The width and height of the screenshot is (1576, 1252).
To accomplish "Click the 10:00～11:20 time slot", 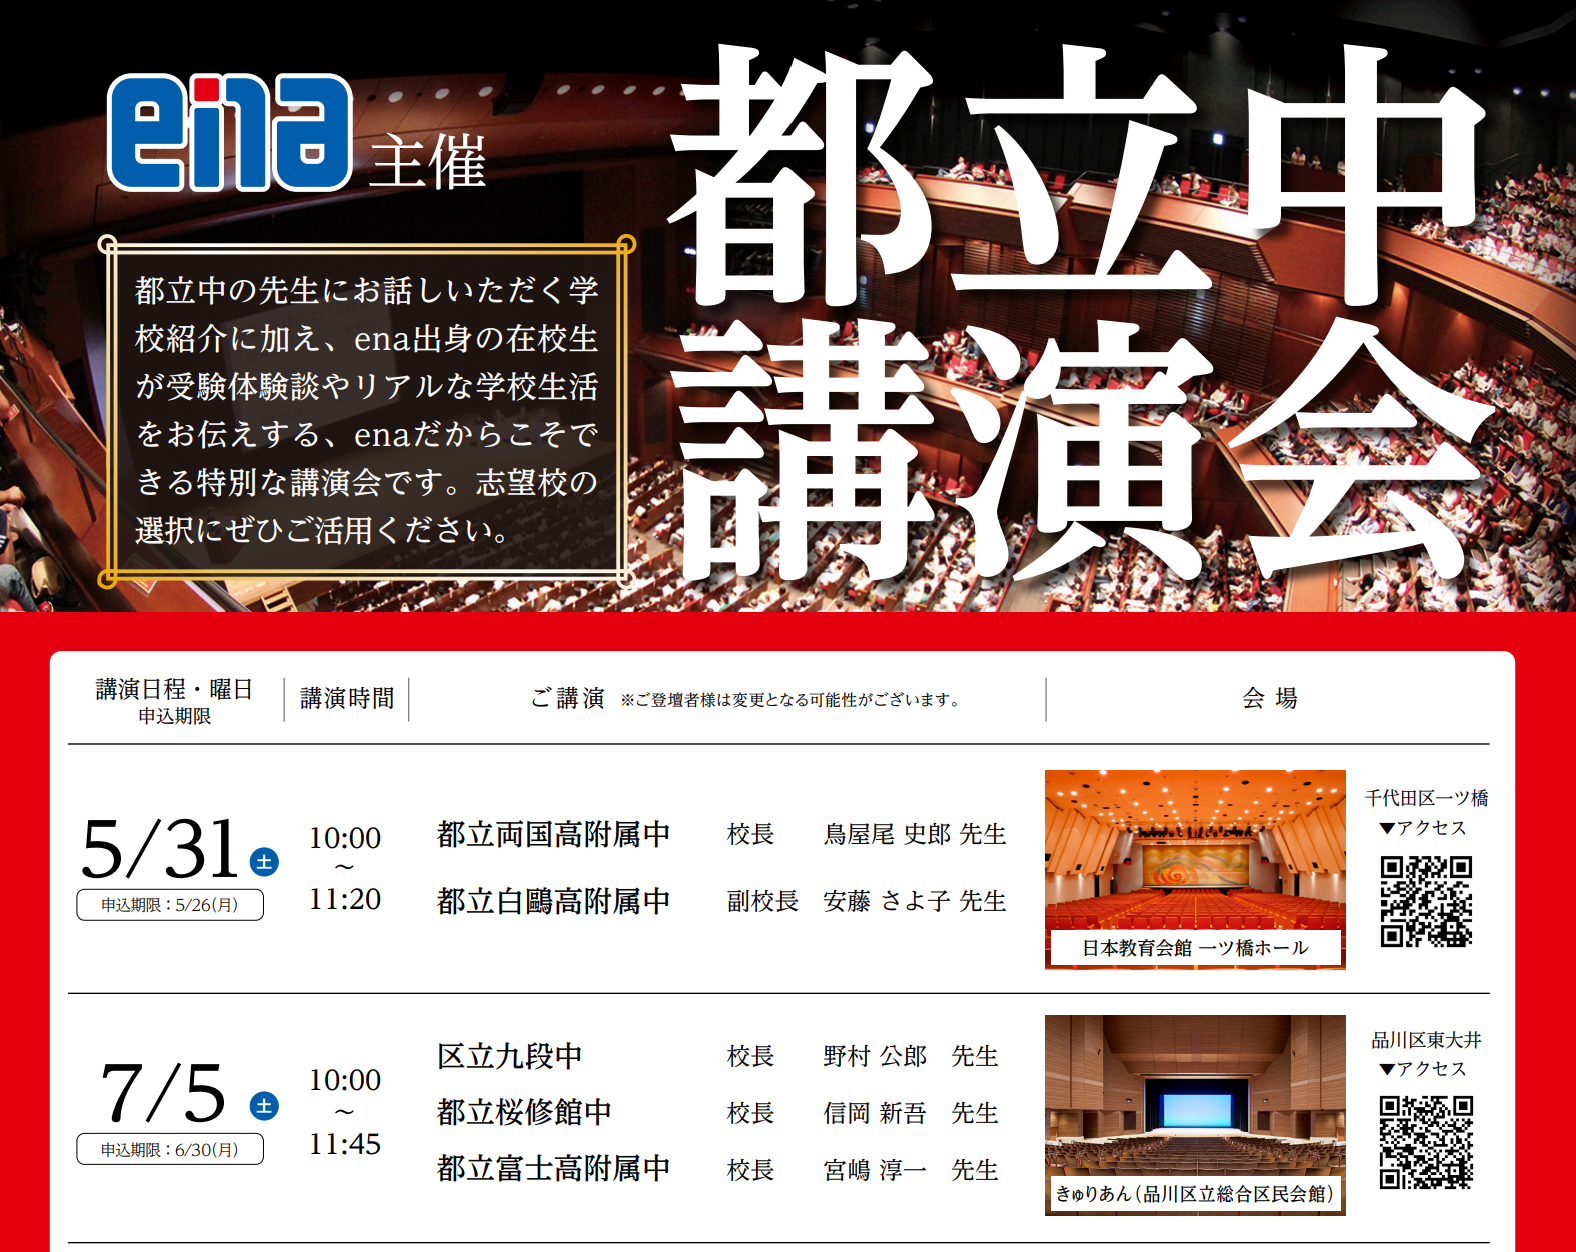I will click(345, 868).
